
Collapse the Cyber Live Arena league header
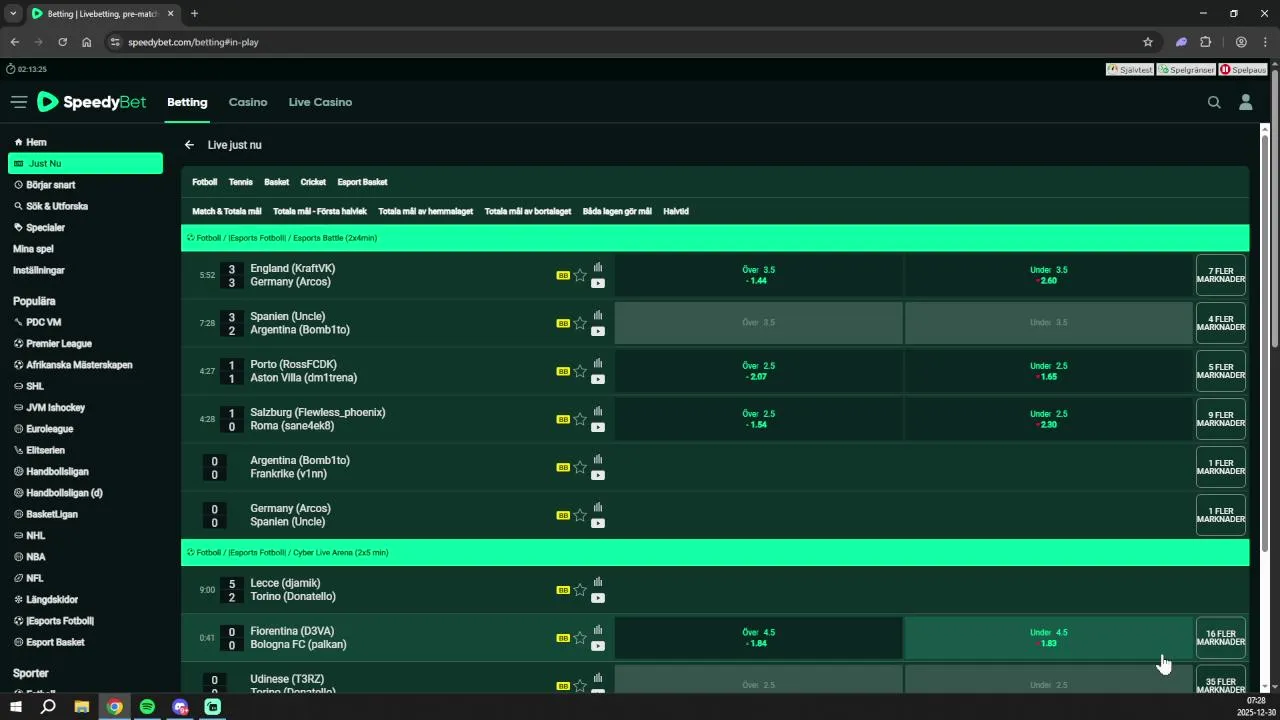(715, 552)
